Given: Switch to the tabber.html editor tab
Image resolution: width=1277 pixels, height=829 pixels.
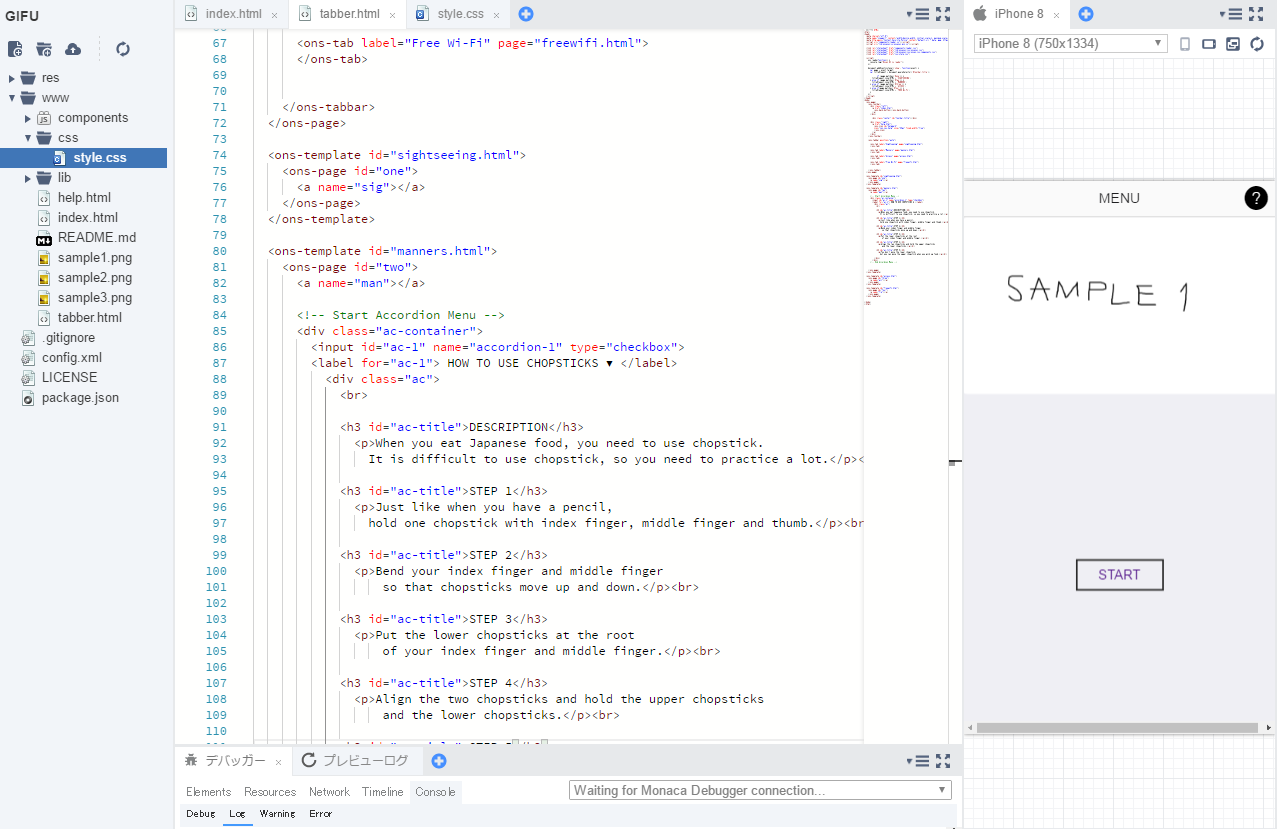Looking at the screenshot, I should (350, 14).
